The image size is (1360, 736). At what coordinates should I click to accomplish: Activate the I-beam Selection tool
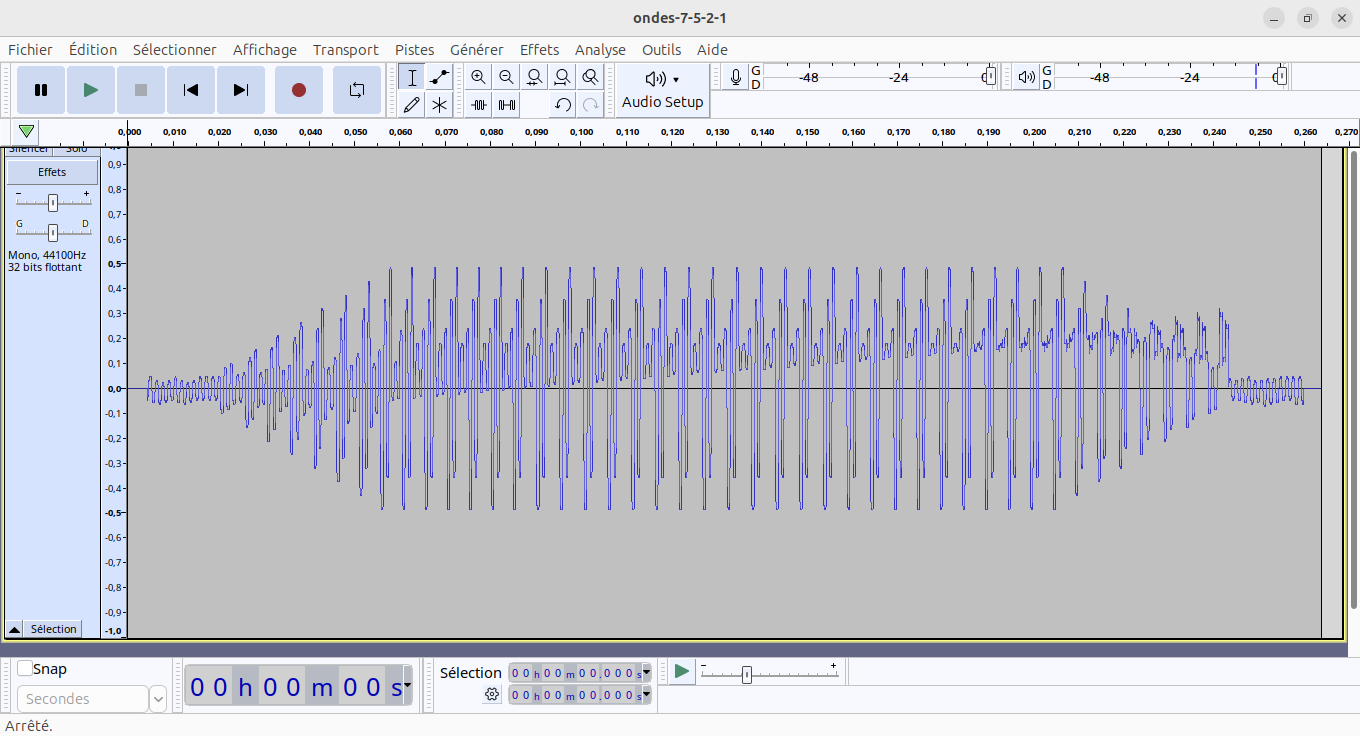tap(411, 77)
